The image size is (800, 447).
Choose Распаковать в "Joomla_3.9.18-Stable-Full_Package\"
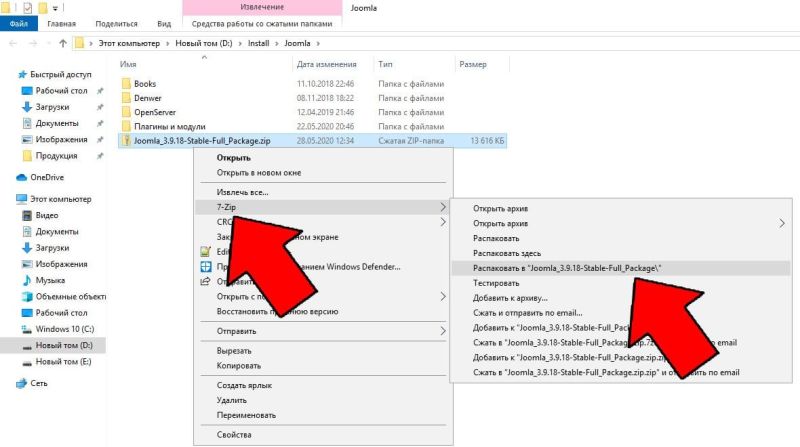pos(620,268)
